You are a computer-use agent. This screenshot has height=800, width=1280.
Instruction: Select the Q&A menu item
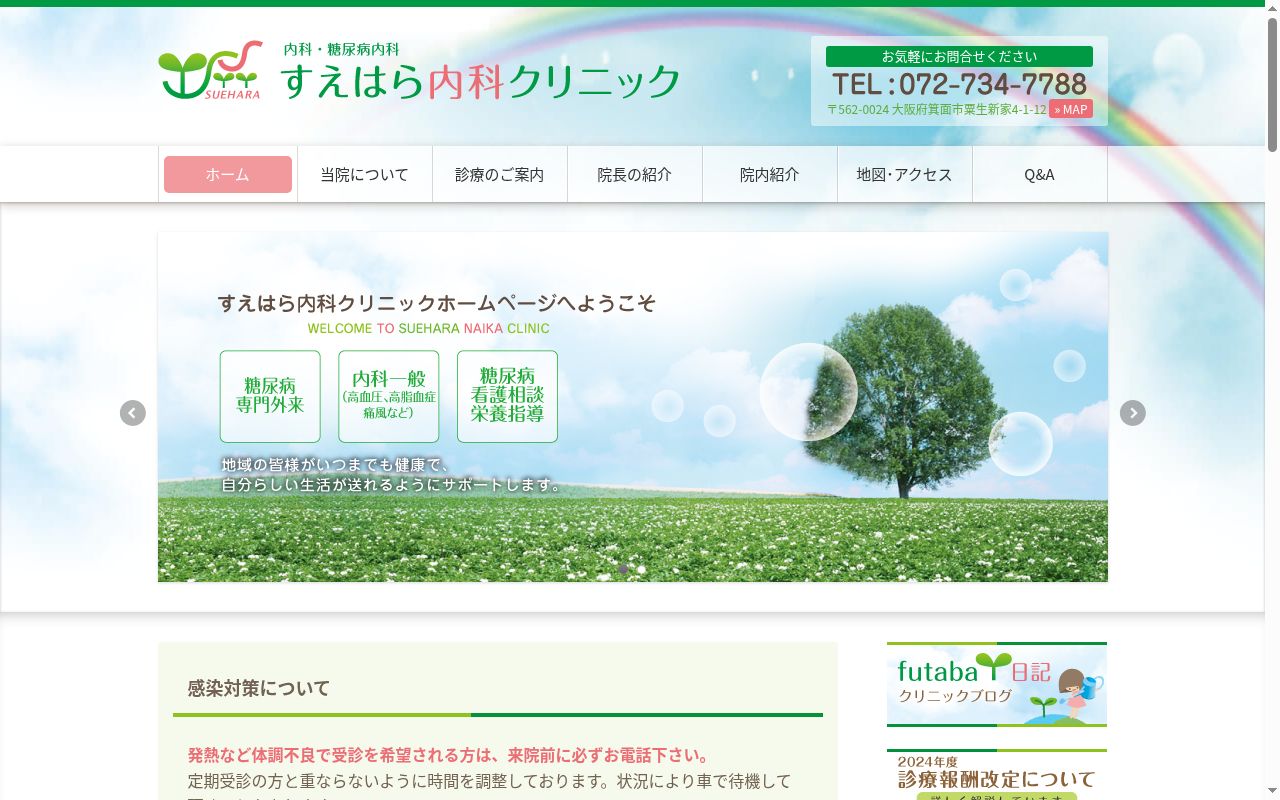[x=1039, y=174]
